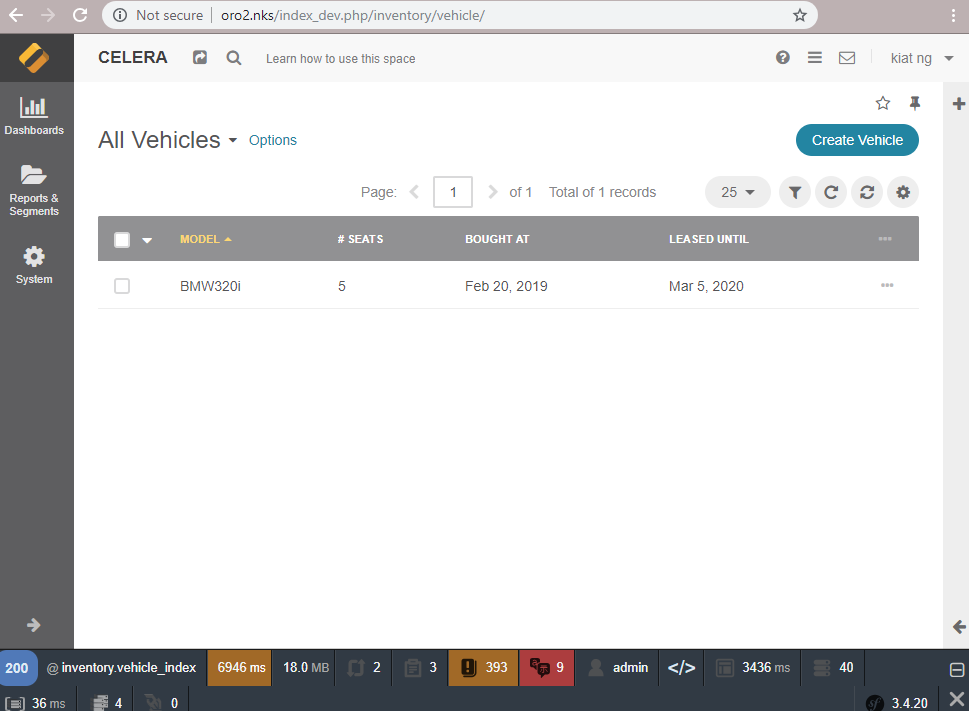Click the page number input field

[453, 192]
